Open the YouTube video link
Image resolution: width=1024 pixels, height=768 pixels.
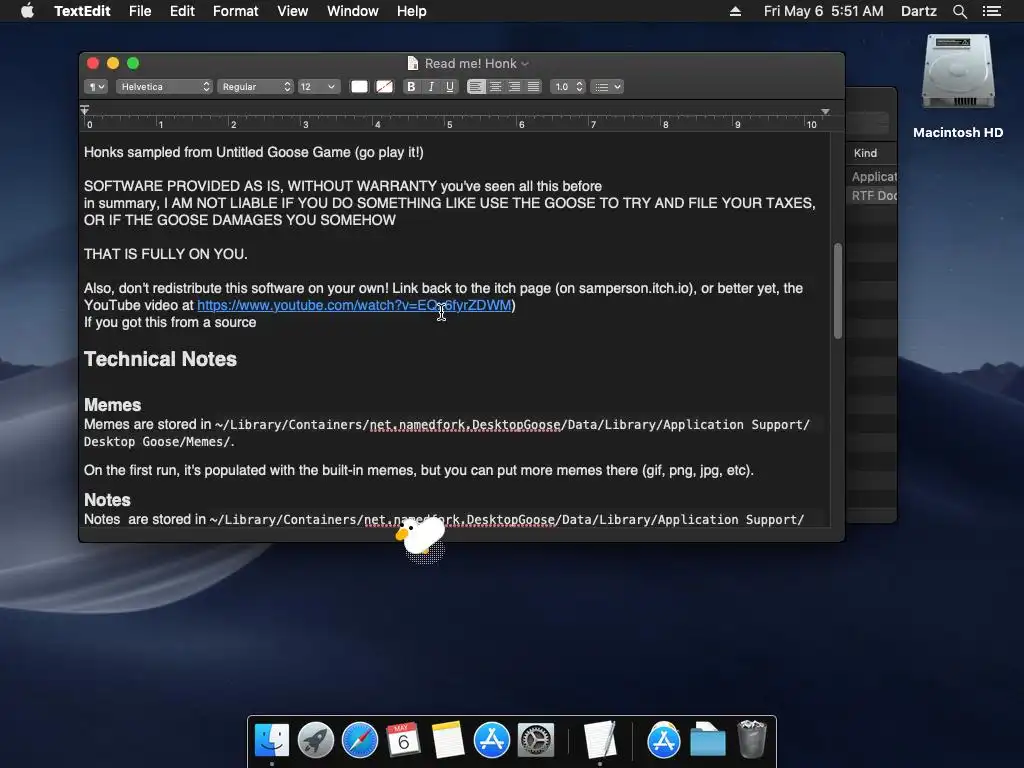[x=354, y=305]
